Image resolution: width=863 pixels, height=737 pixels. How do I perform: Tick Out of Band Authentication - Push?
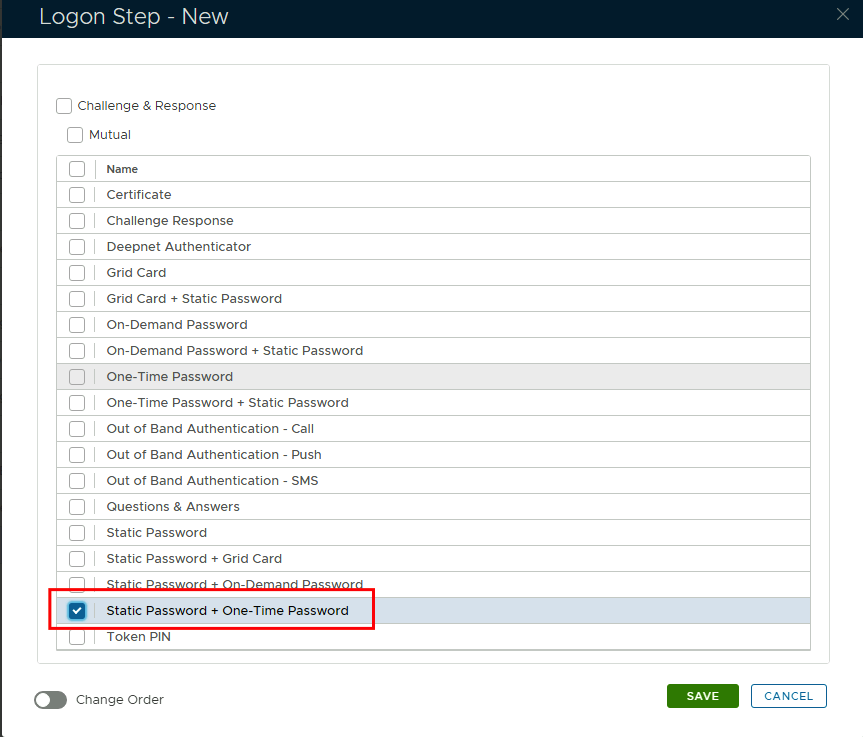click(x=77, y=455)
